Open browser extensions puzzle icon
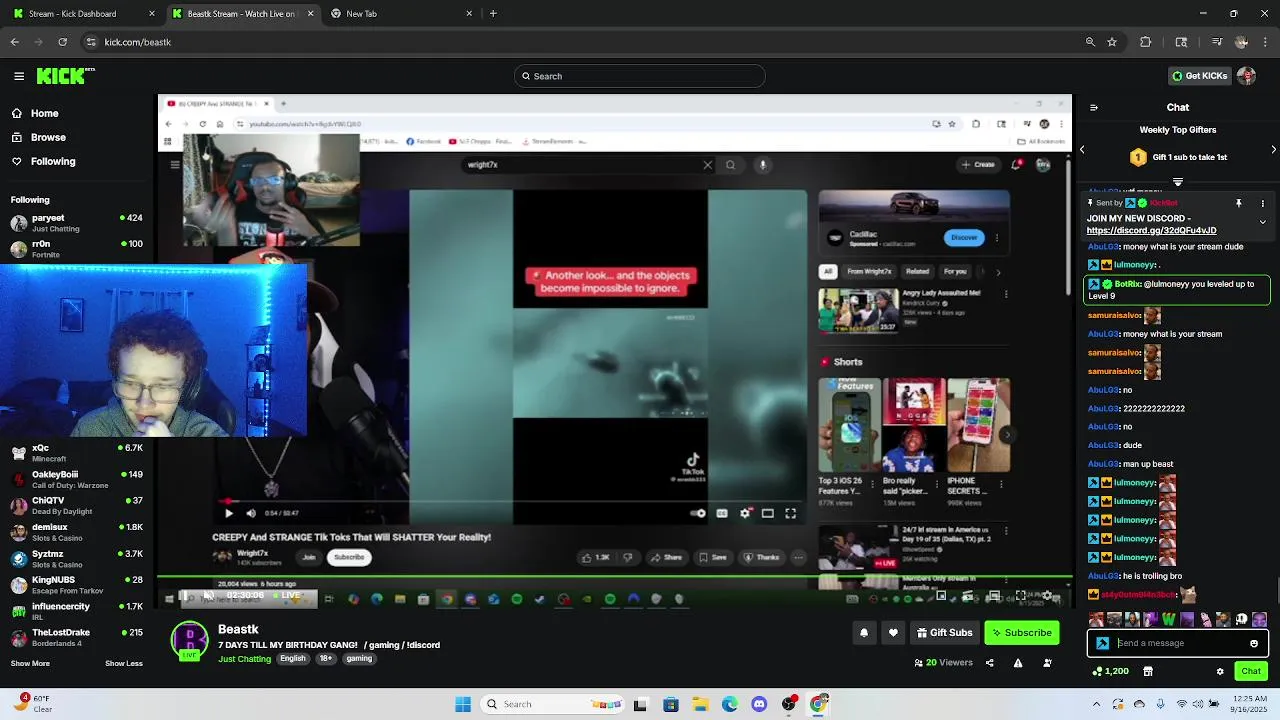Viewport: 1280px width, 720px height. [1146, 42]
